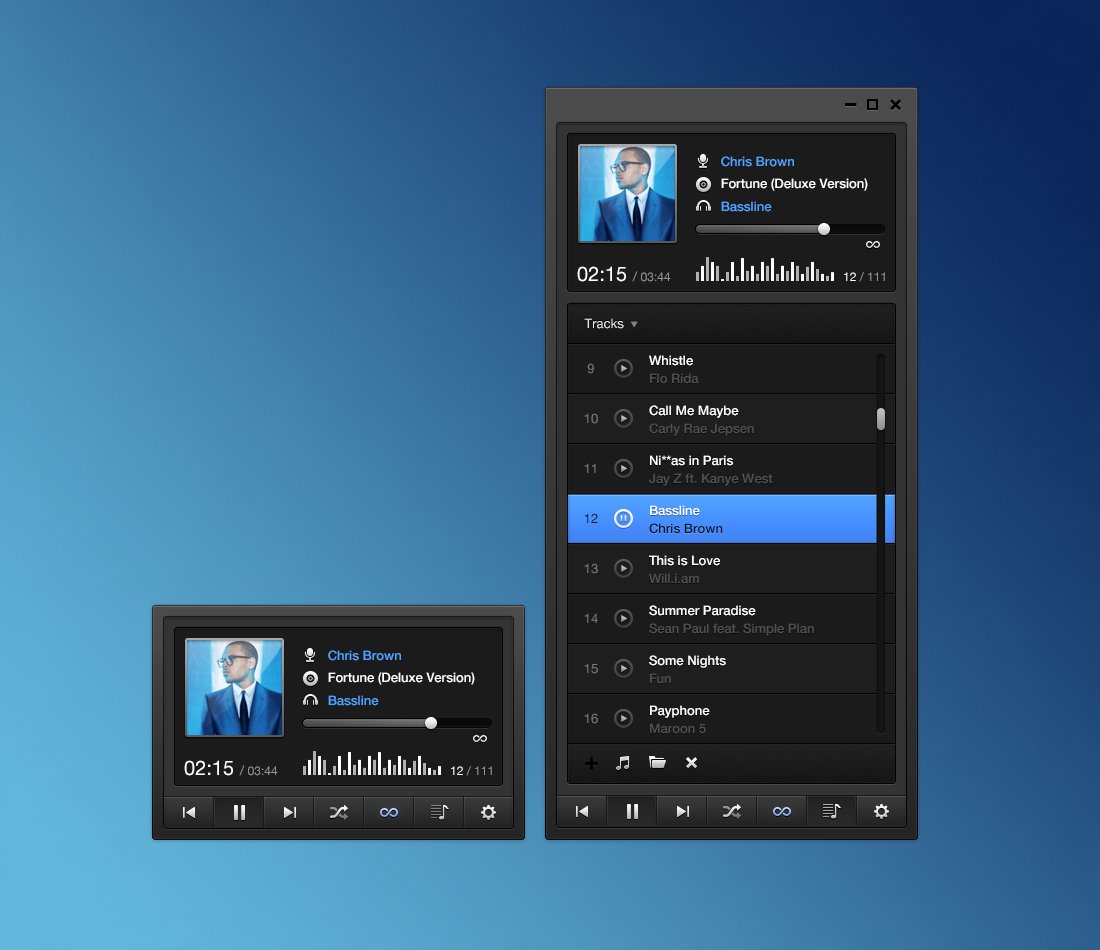The width and height of the screenshot is (1100, 950).
Task: Select the Whistle track title
Action: [x=671, y=361]
